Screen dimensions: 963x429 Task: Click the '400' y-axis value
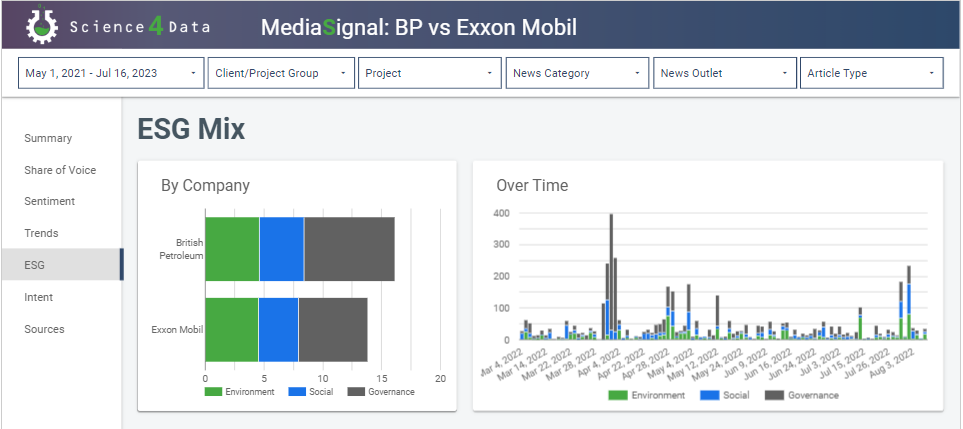(501, 213)
